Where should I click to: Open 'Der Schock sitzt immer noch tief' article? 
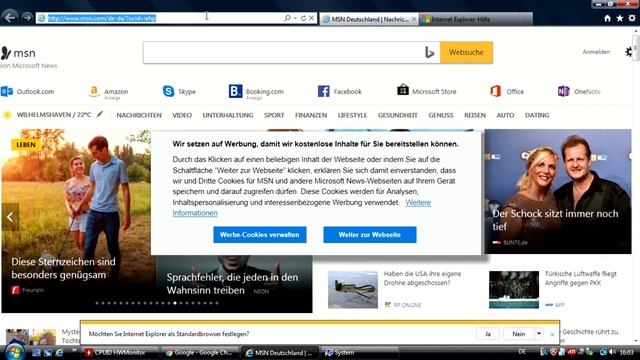pyautogui.click(x=555, y=220)
